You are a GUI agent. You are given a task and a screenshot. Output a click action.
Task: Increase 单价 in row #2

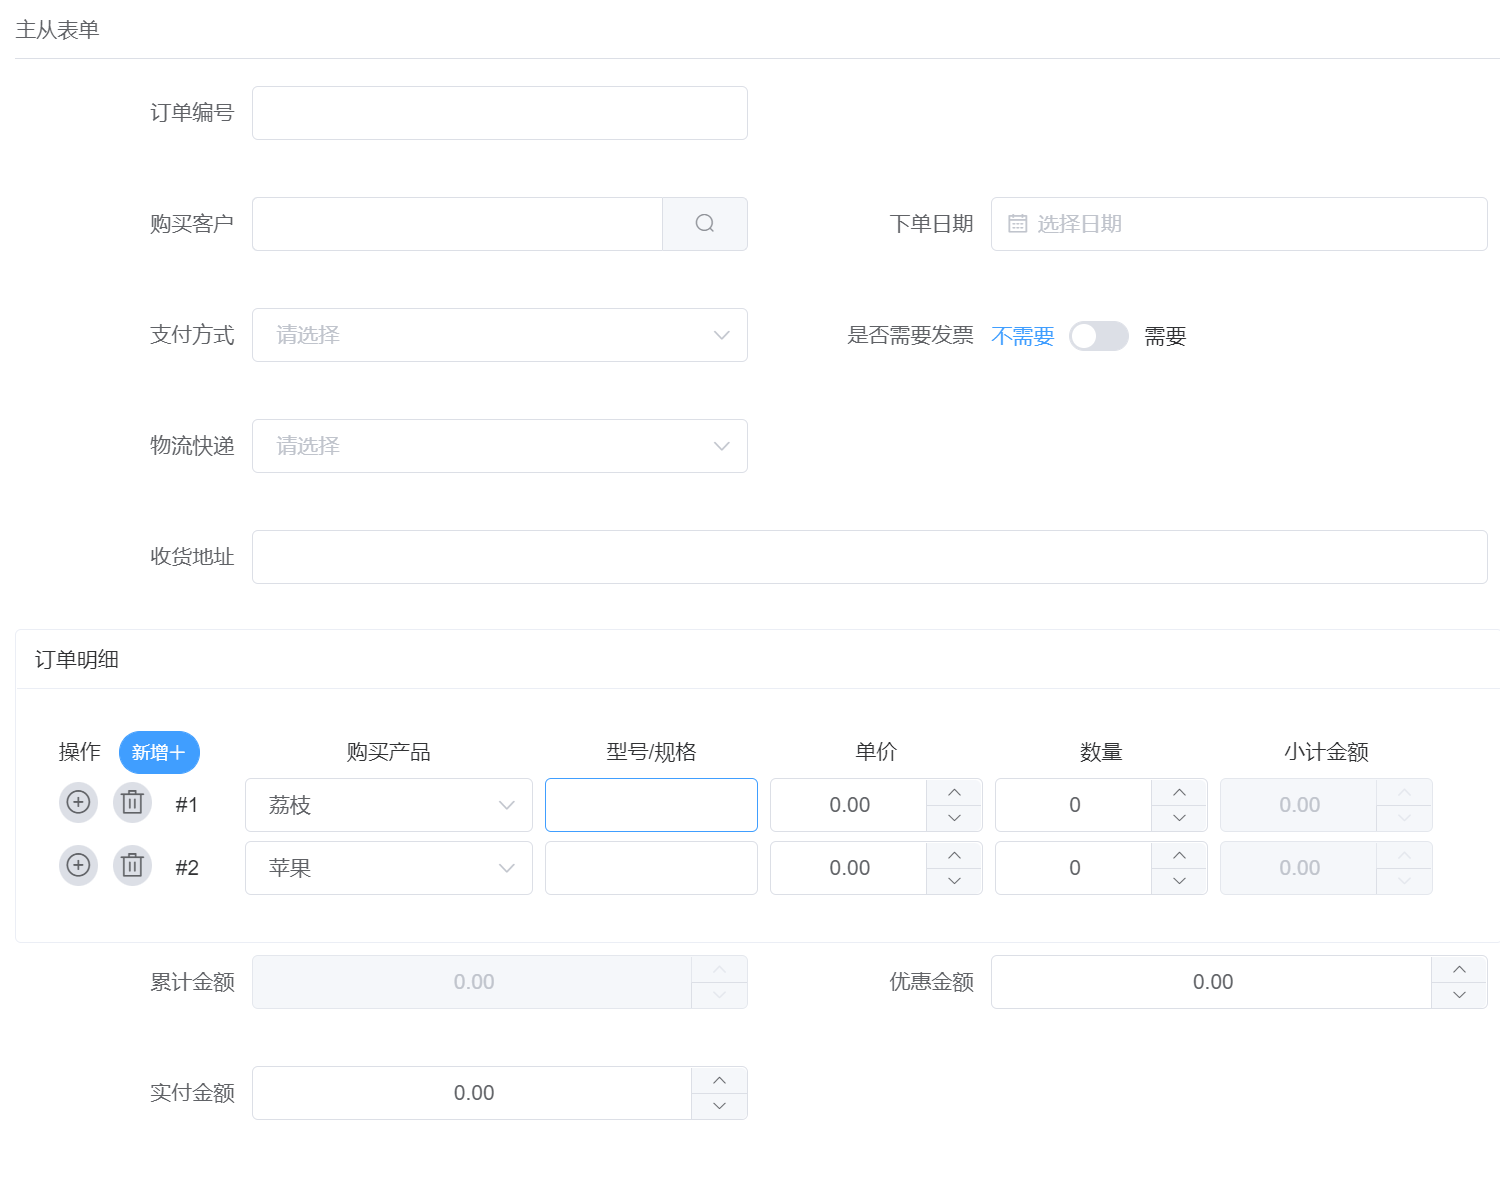pos(954,855)
